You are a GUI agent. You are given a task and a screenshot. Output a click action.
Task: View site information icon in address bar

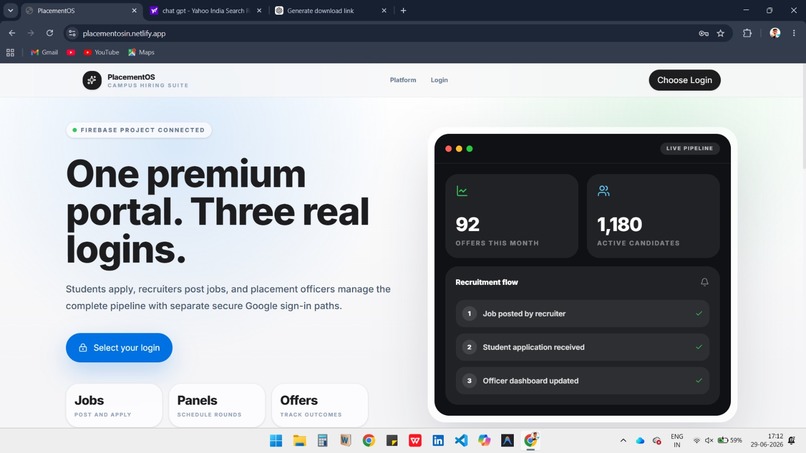[72, 33]
